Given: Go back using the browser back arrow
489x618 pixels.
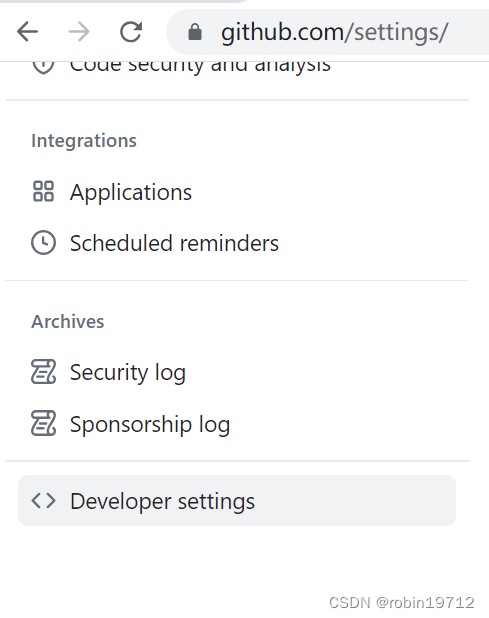Looking at the screenshot, I should point(27,32).
